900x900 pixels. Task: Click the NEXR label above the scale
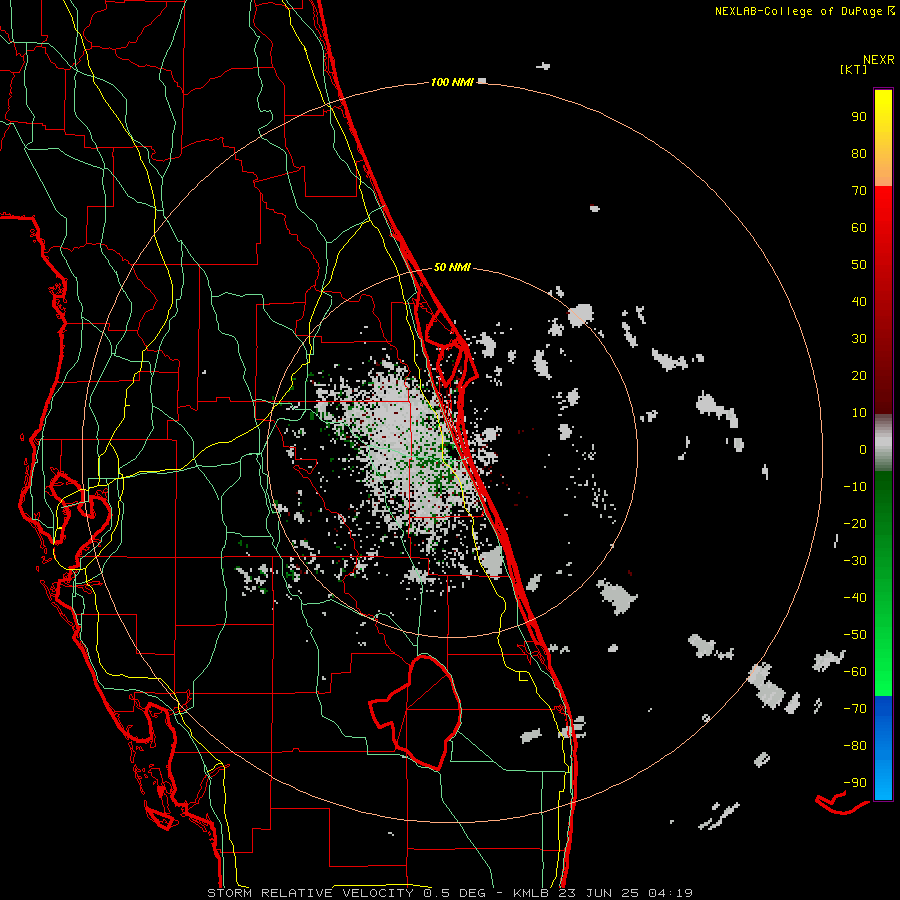(878, 60)
